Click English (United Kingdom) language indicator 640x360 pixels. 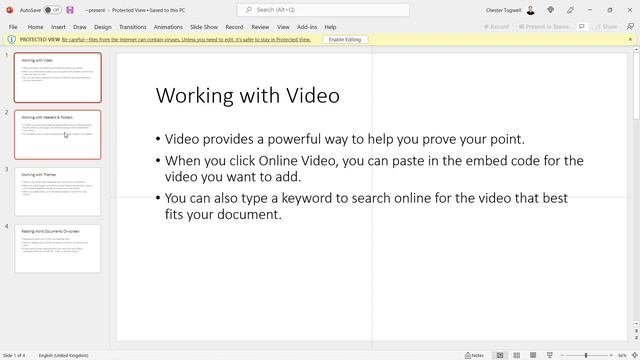point(63,356)
